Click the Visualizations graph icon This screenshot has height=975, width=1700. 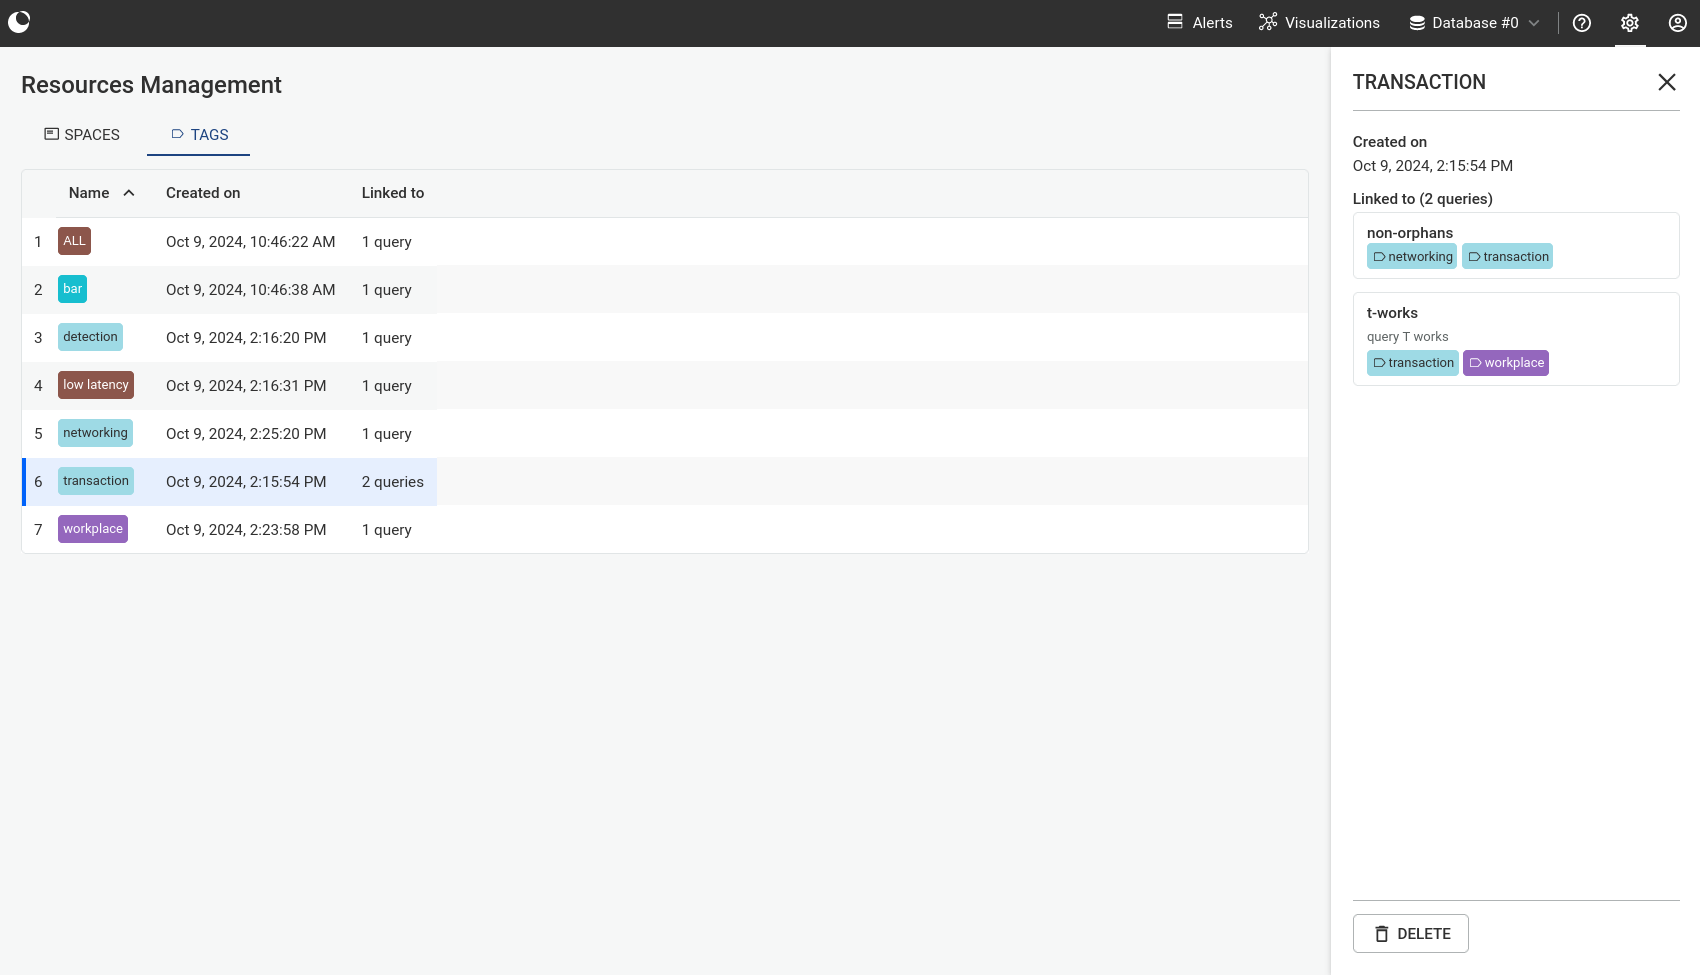tap(1268, 22)
